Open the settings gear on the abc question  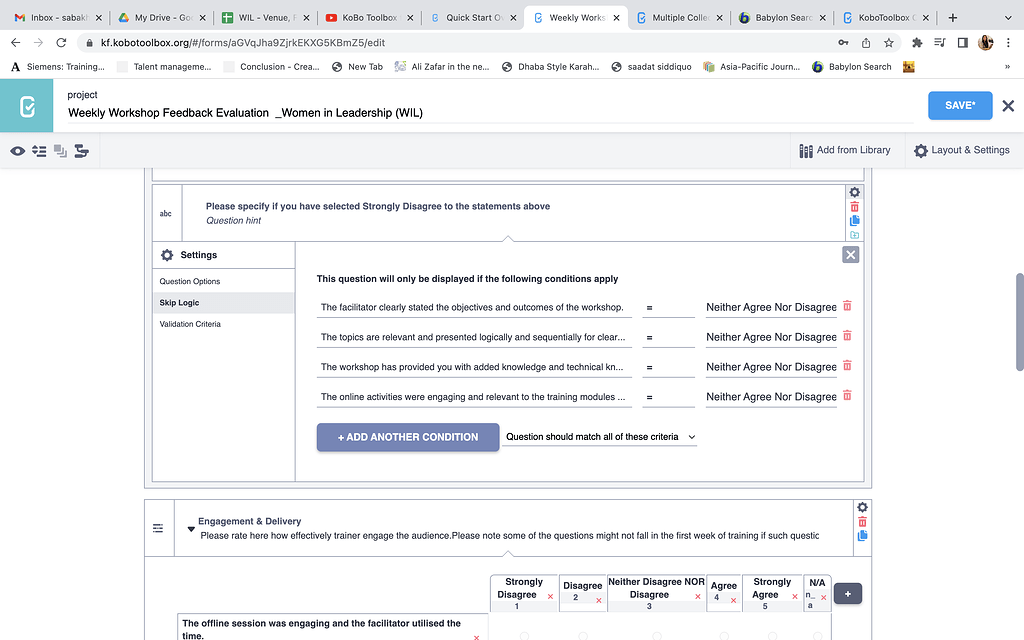coord(854,191)
